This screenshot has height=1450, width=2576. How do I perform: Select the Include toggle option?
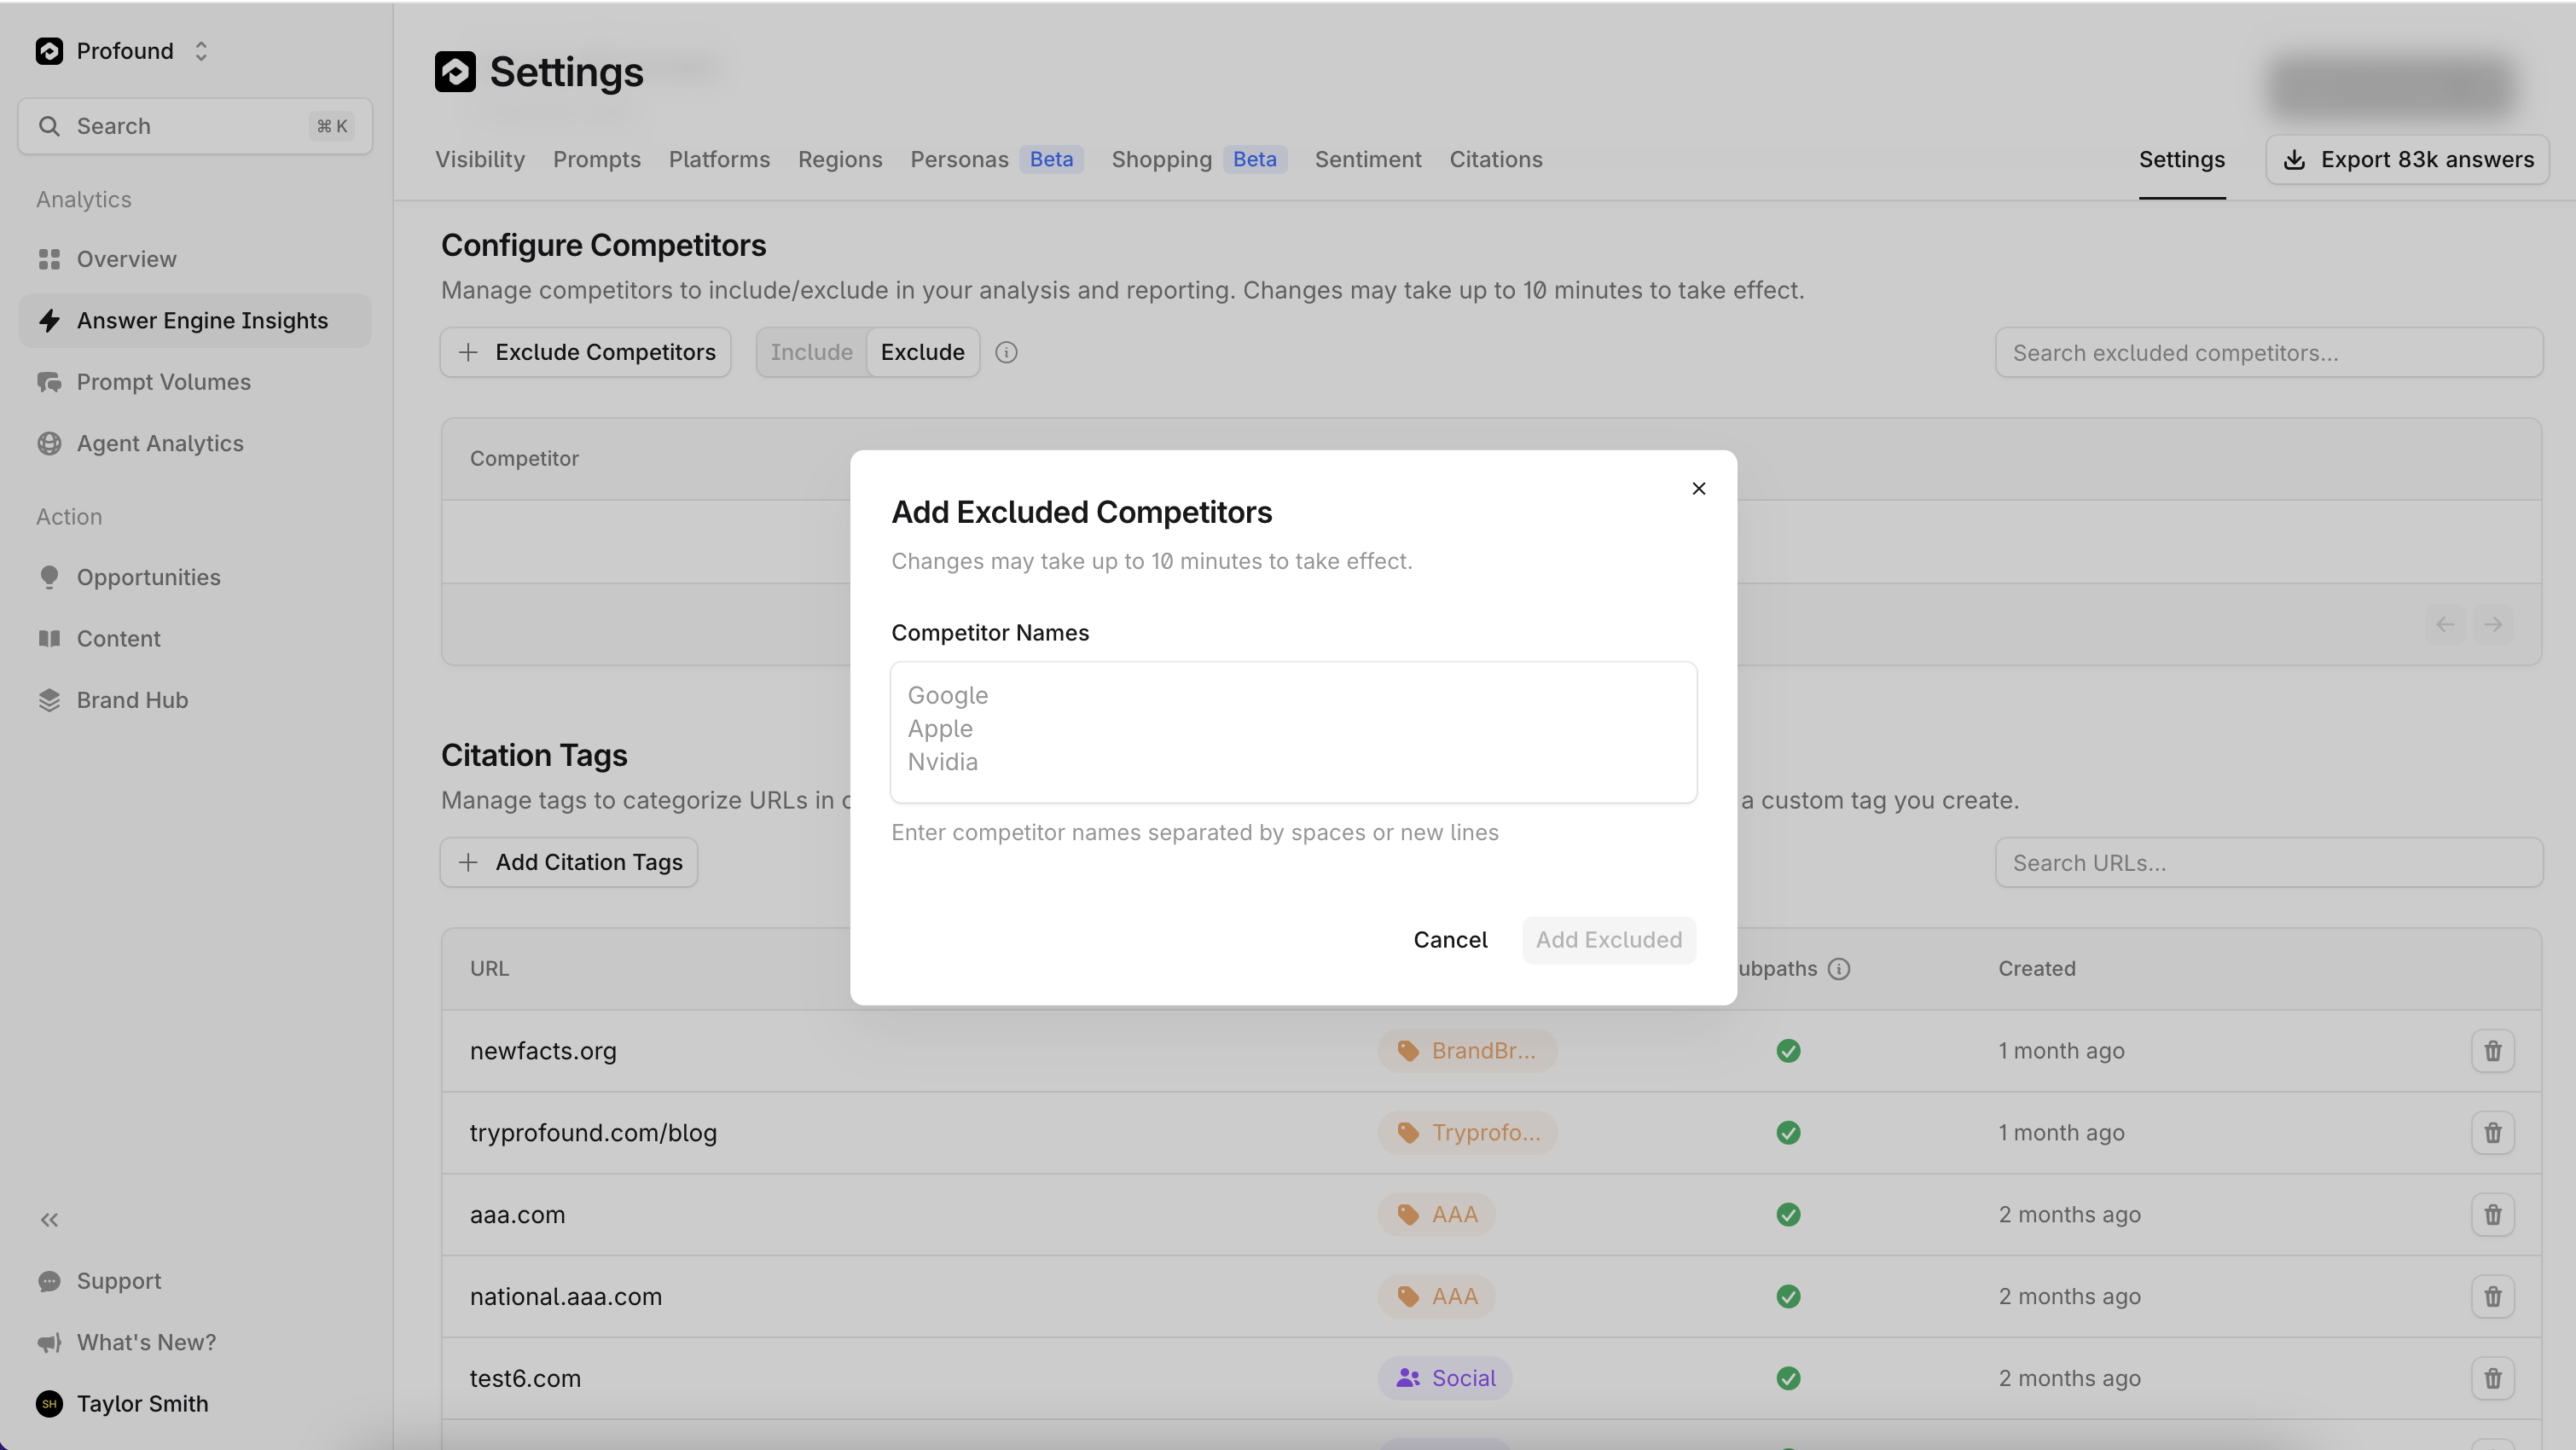pyautogui.click(x=811, y=352)
